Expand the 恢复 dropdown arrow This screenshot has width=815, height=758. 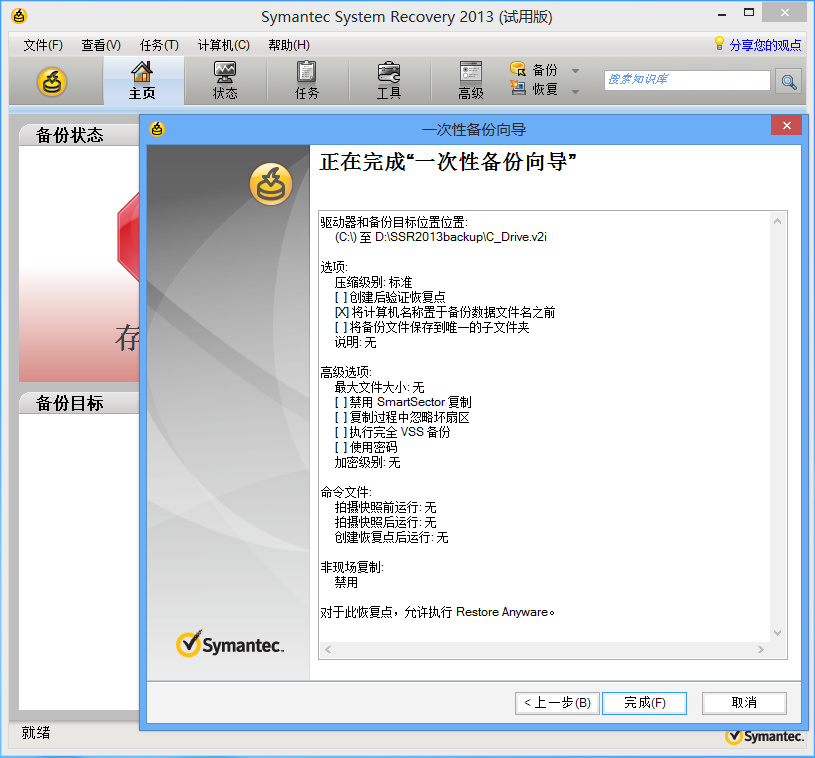[575, 92]
